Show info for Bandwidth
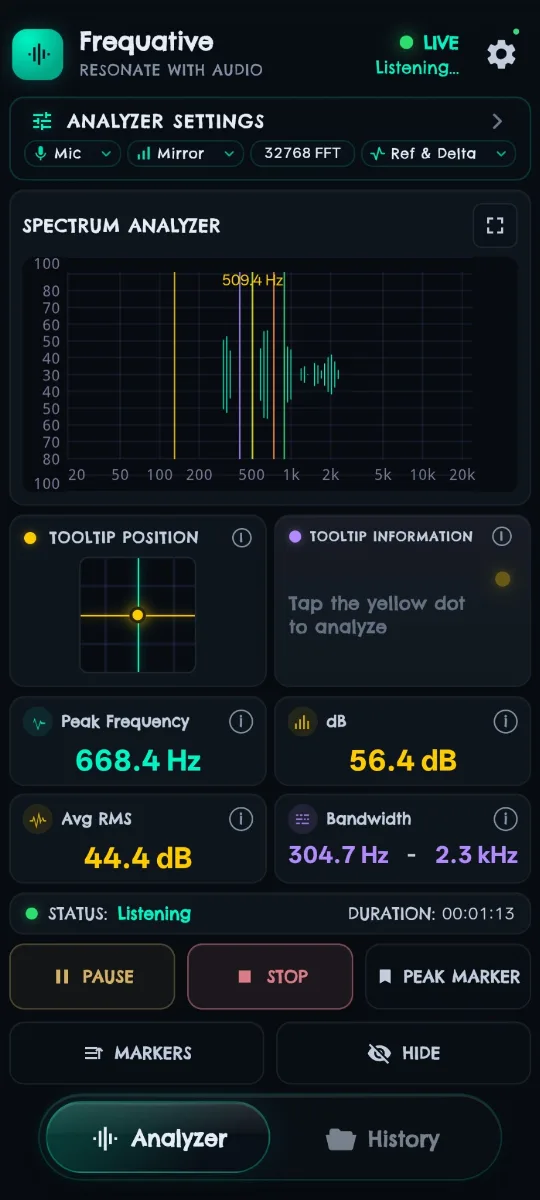 point(505,819)
